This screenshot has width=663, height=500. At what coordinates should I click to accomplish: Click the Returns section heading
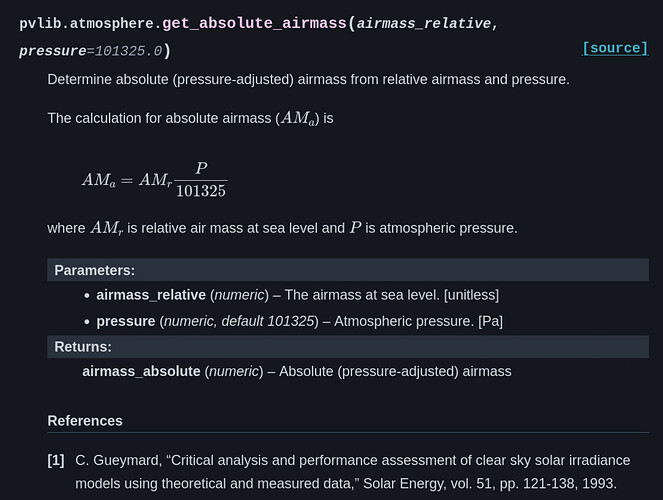(x=82, y=347)
